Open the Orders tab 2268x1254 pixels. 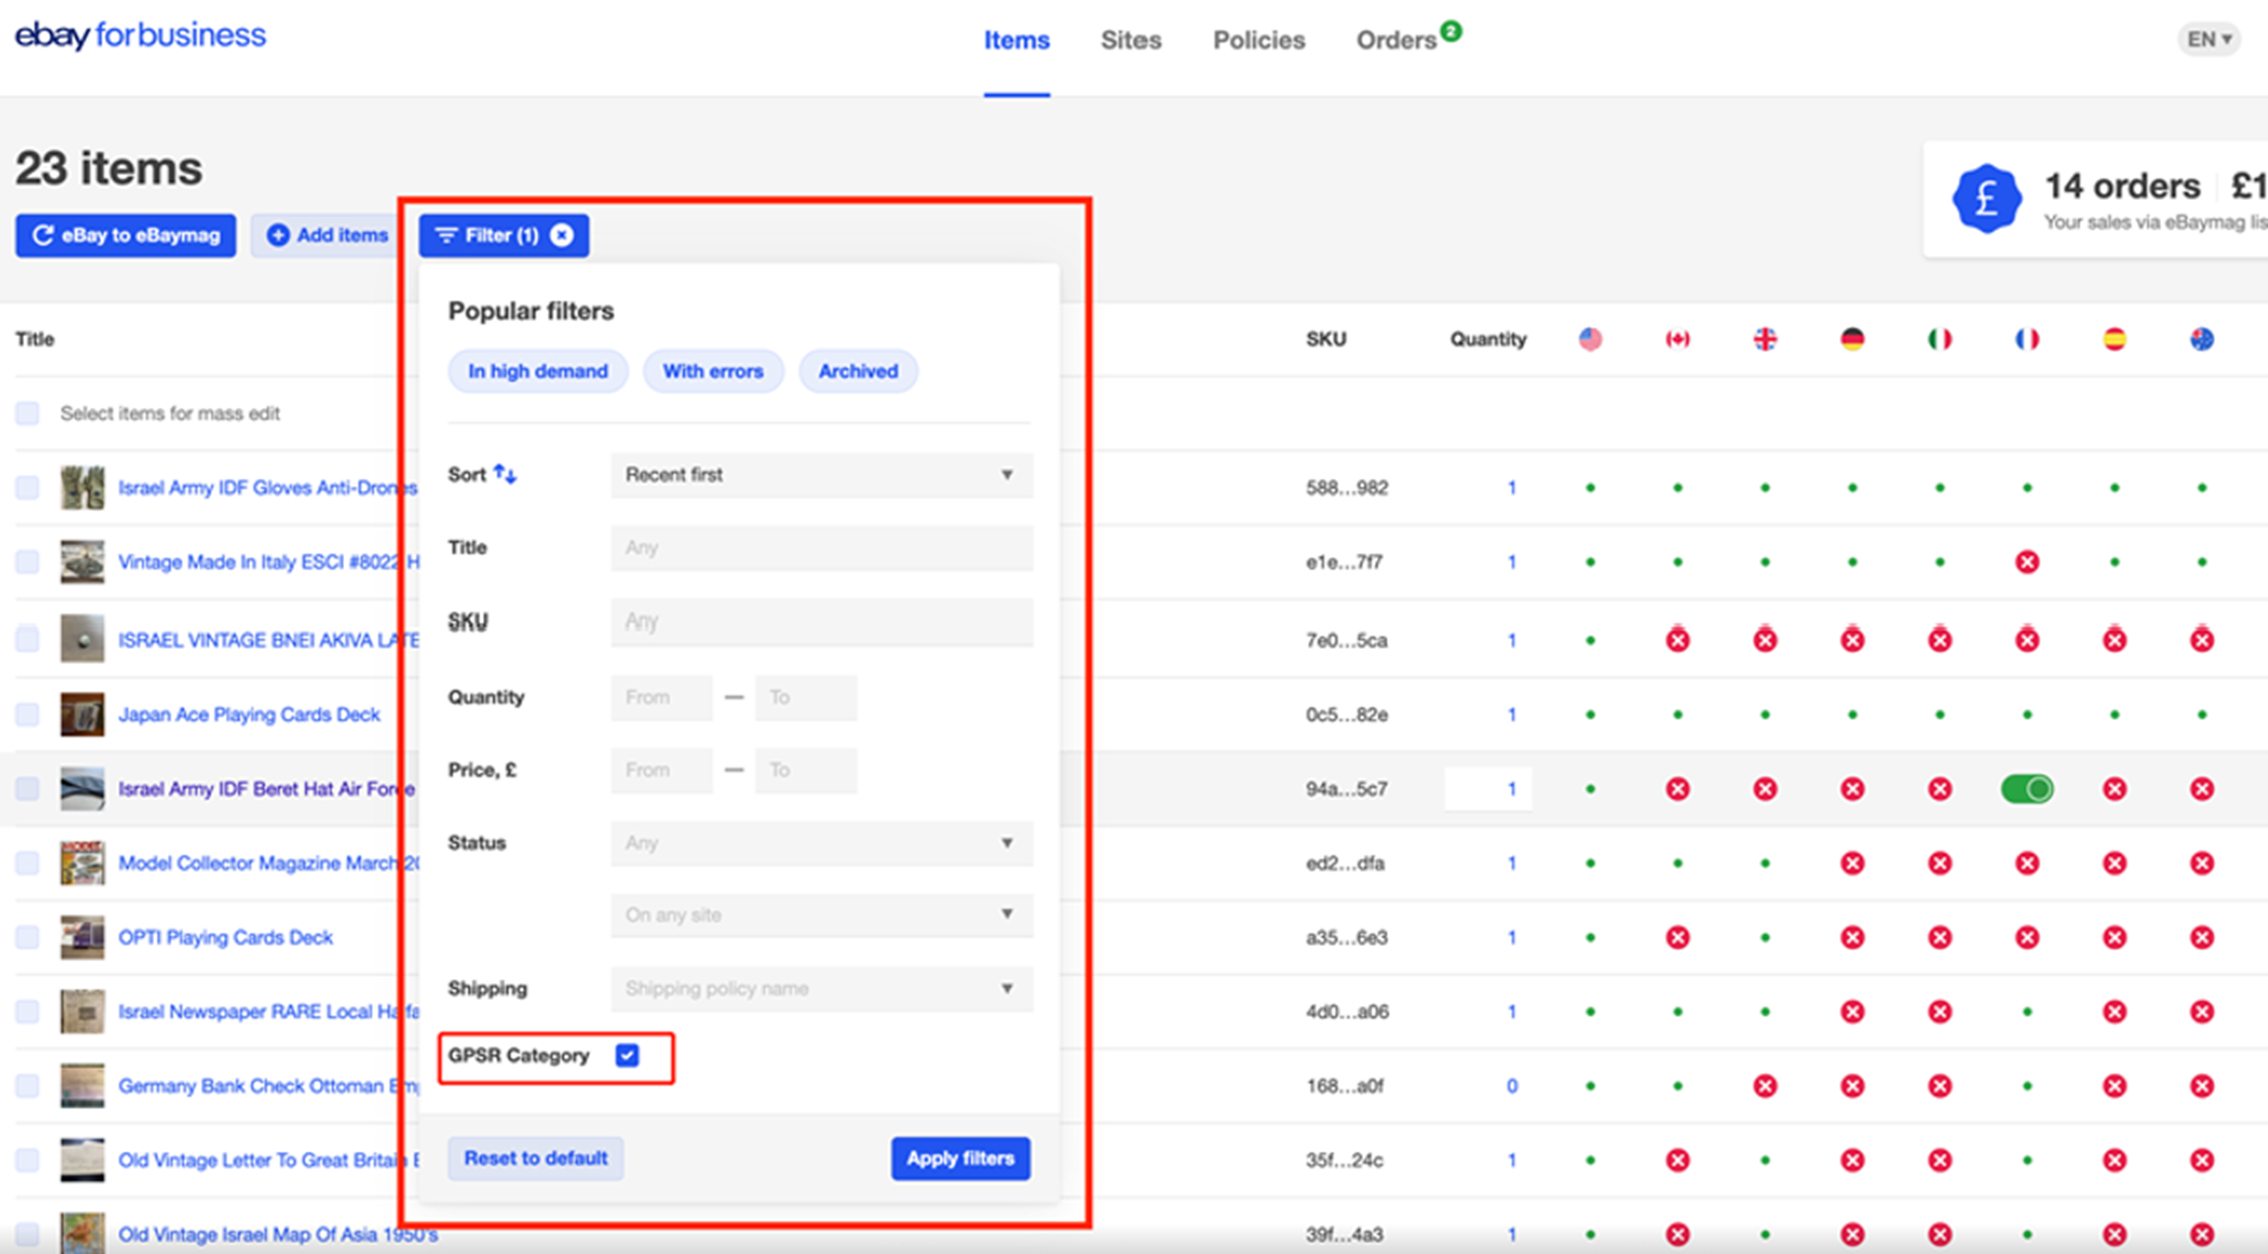click(x=1396, y=40)
